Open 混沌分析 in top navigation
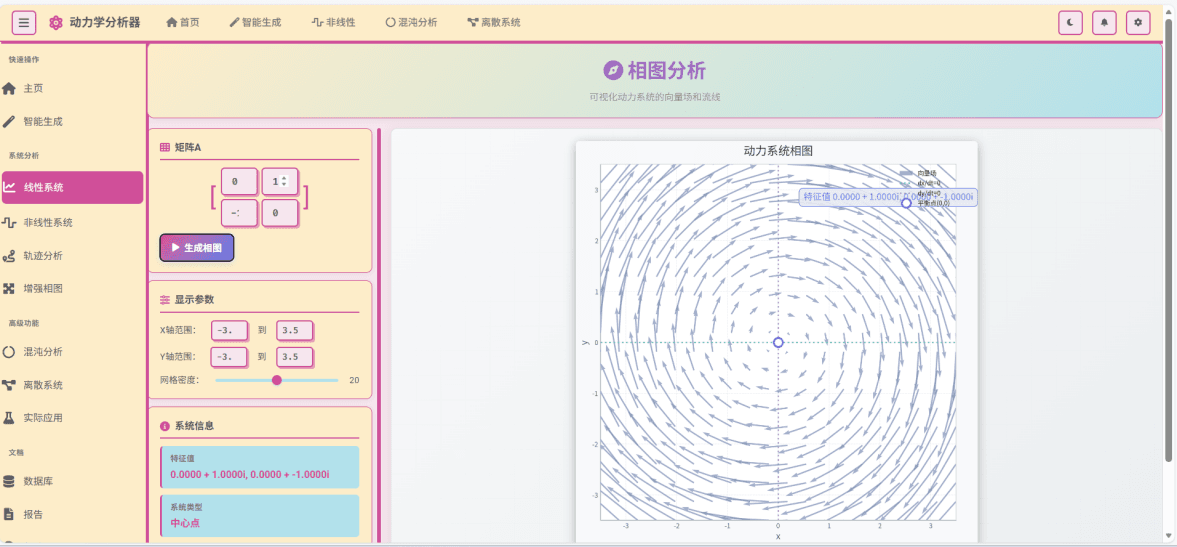Image resolution: width=1177 pixels, height=547 pixels. (411, 23)
